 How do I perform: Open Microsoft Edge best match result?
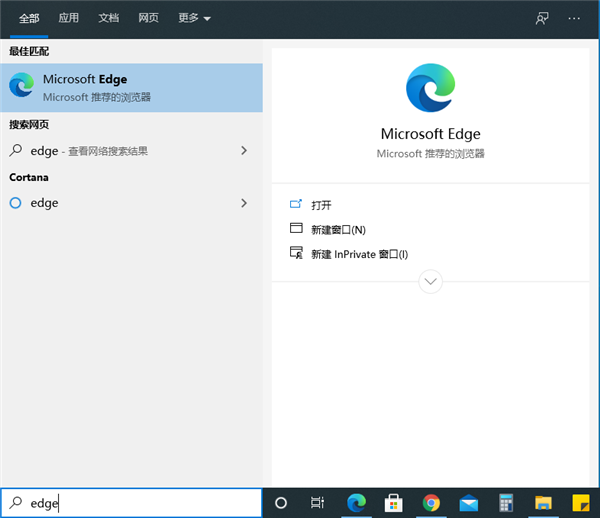[x=131, y=88]
